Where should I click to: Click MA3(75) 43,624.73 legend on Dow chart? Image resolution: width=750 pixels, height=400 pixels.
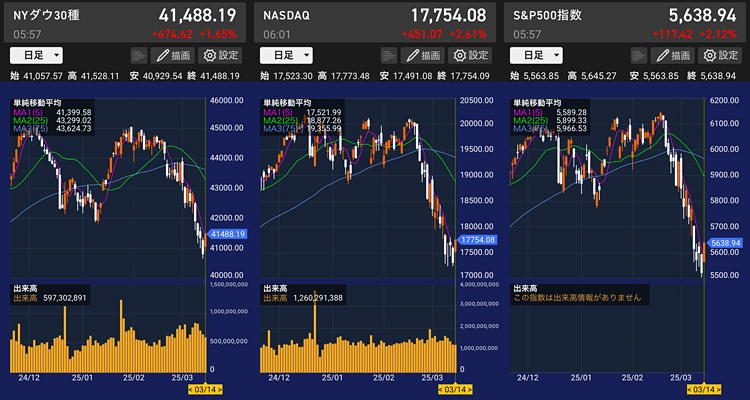tap(51, 128)
